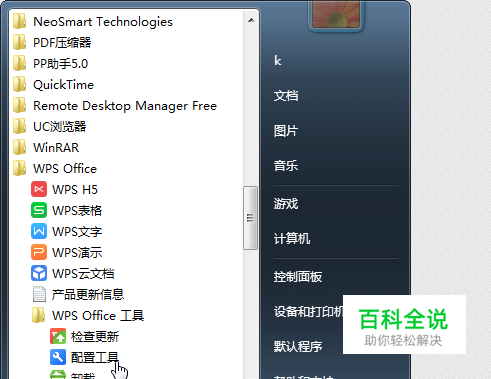Select the WPS H5 text label
The height and width of the screenshot is (379, 491).
(x=75, y=190)
